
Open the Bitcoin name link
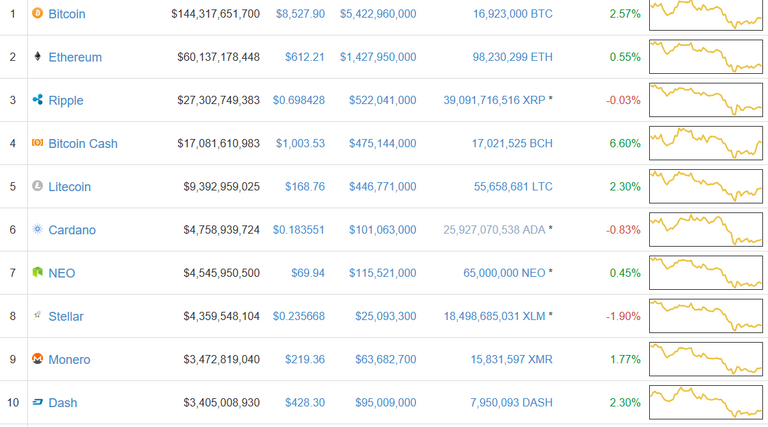67,14
